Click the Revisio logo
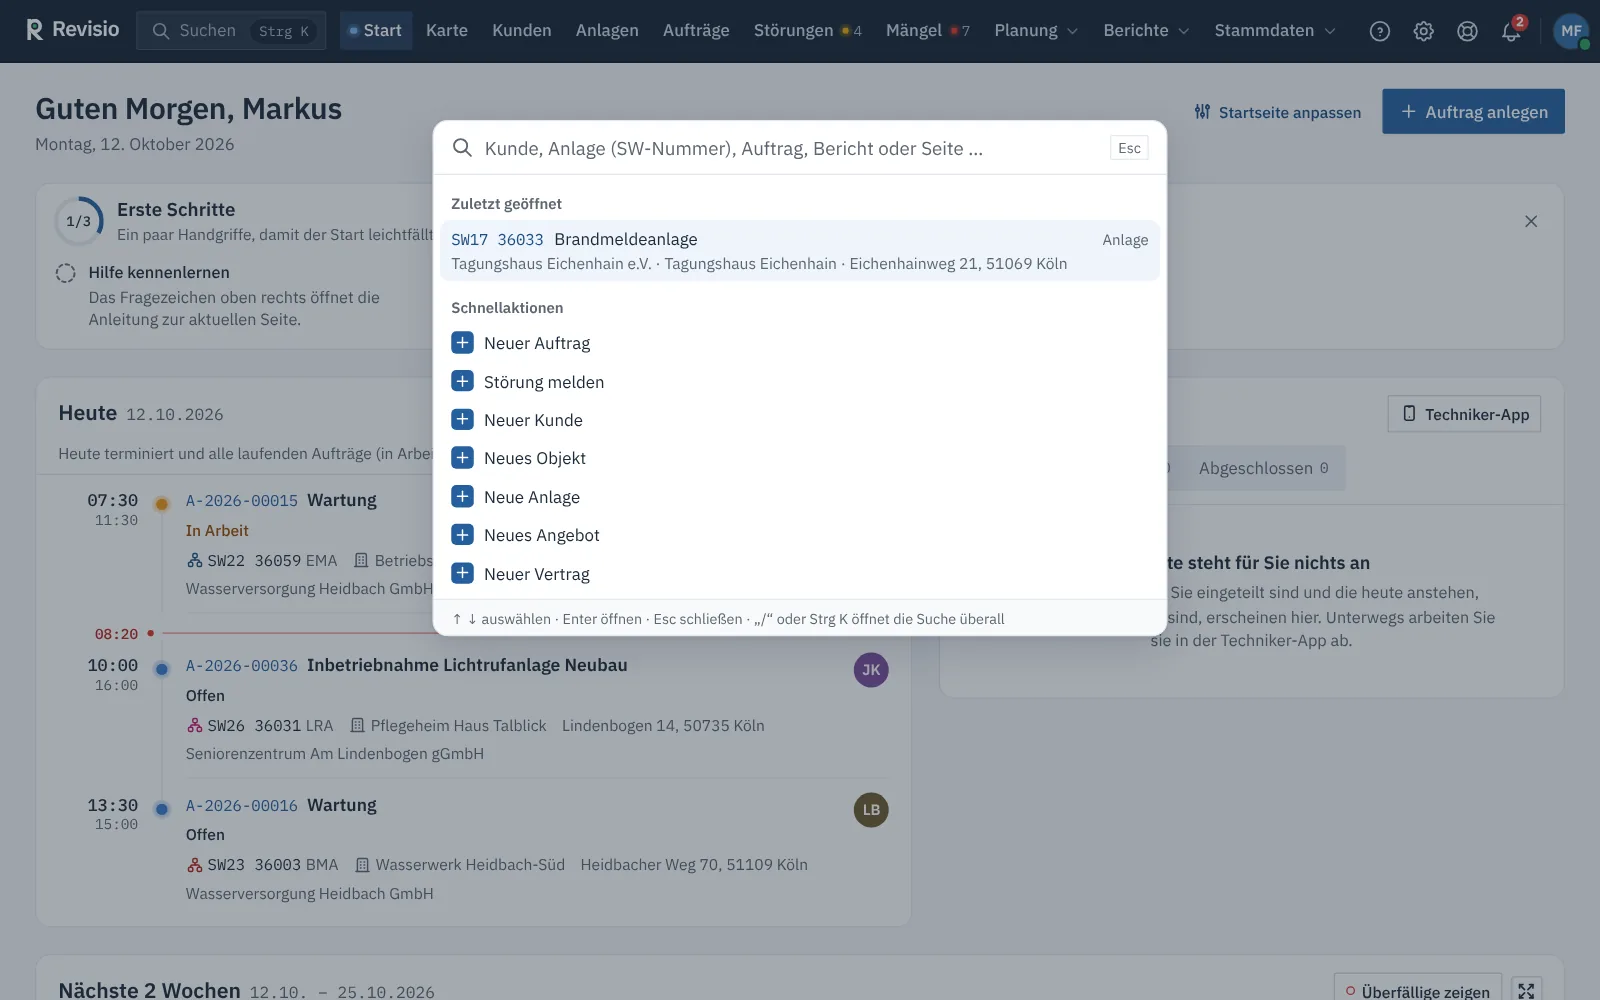Image resolution: width=1600 pixels, height=1000 pixels. 72,30
